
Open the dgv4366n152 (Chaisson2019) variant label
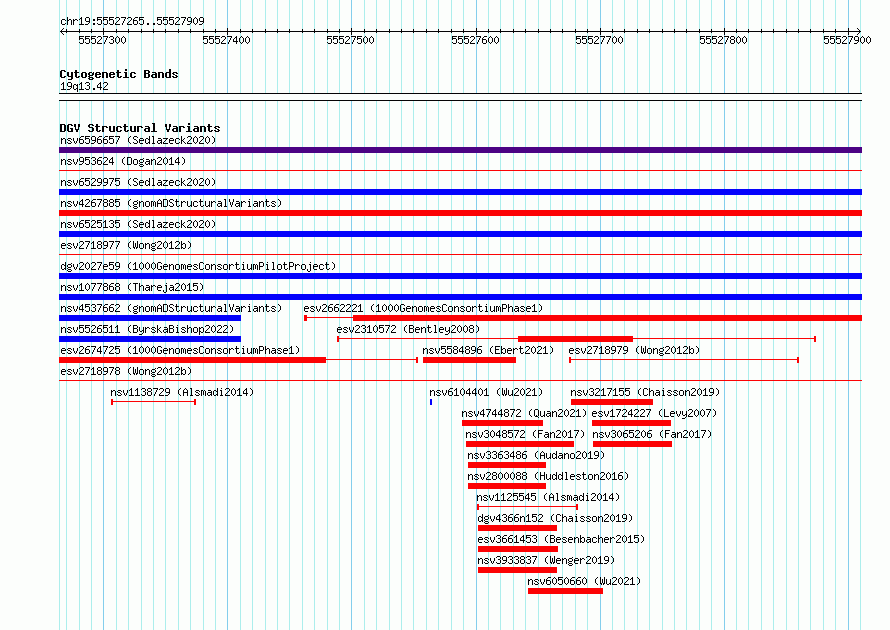(555, 518)
